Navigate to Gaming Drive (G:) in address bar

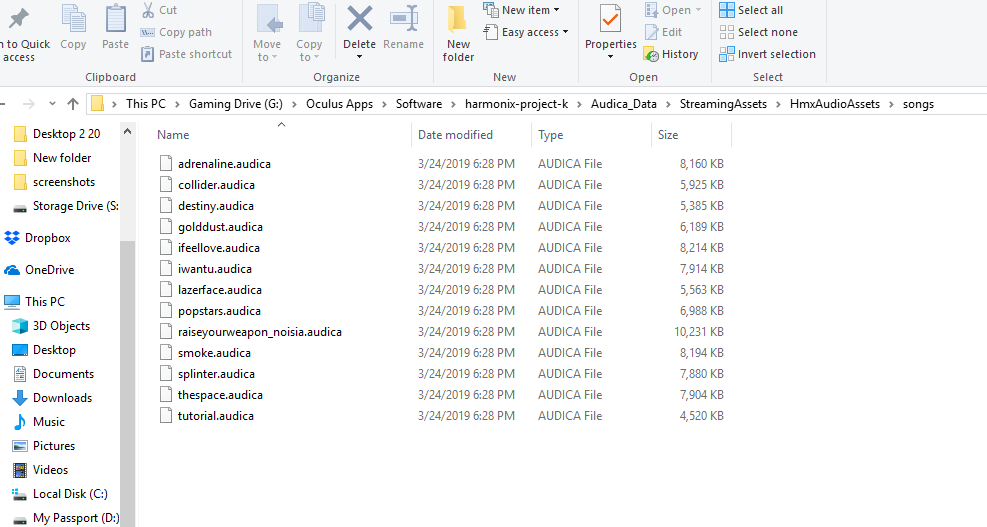[x=236, y=104]
